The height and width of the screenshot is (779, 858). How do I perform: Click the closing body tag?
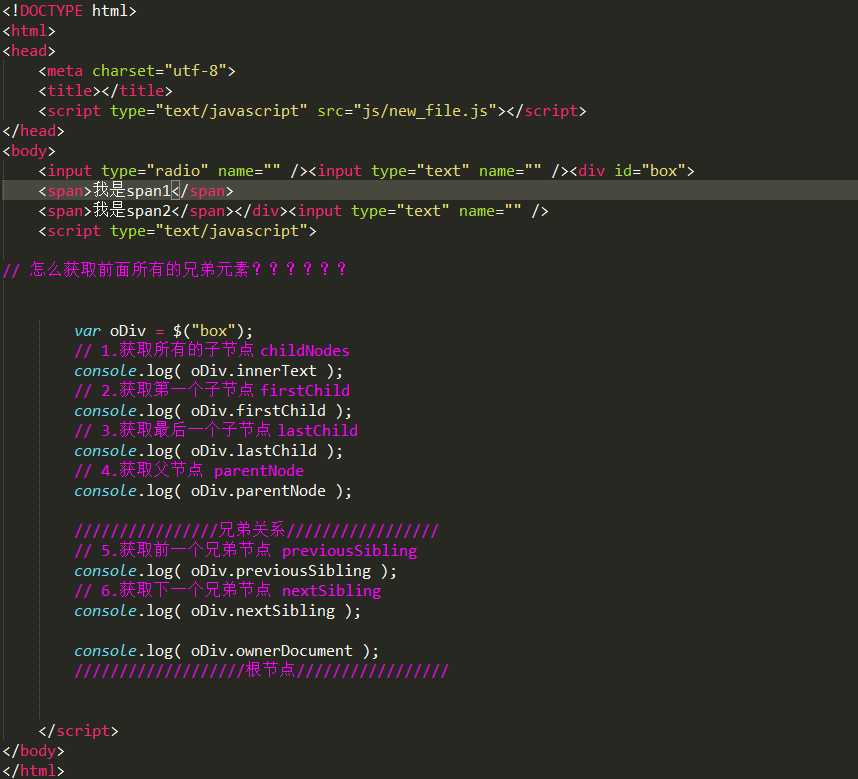tap(33, 751)
